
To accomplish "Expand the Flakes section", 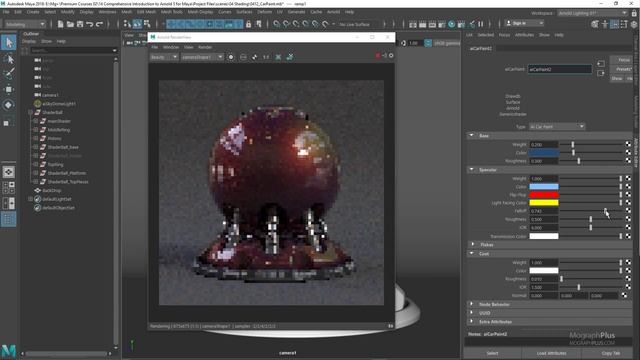I will [473, 244].
